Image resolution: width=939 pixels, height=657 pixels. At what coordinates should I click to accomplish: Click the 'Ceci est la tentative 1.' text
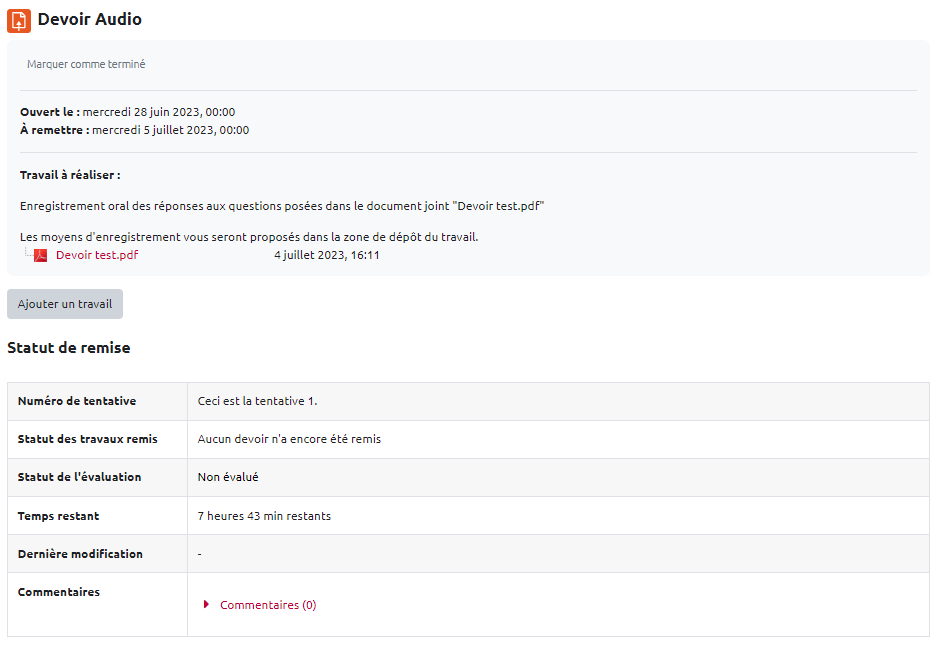(257, 401)
